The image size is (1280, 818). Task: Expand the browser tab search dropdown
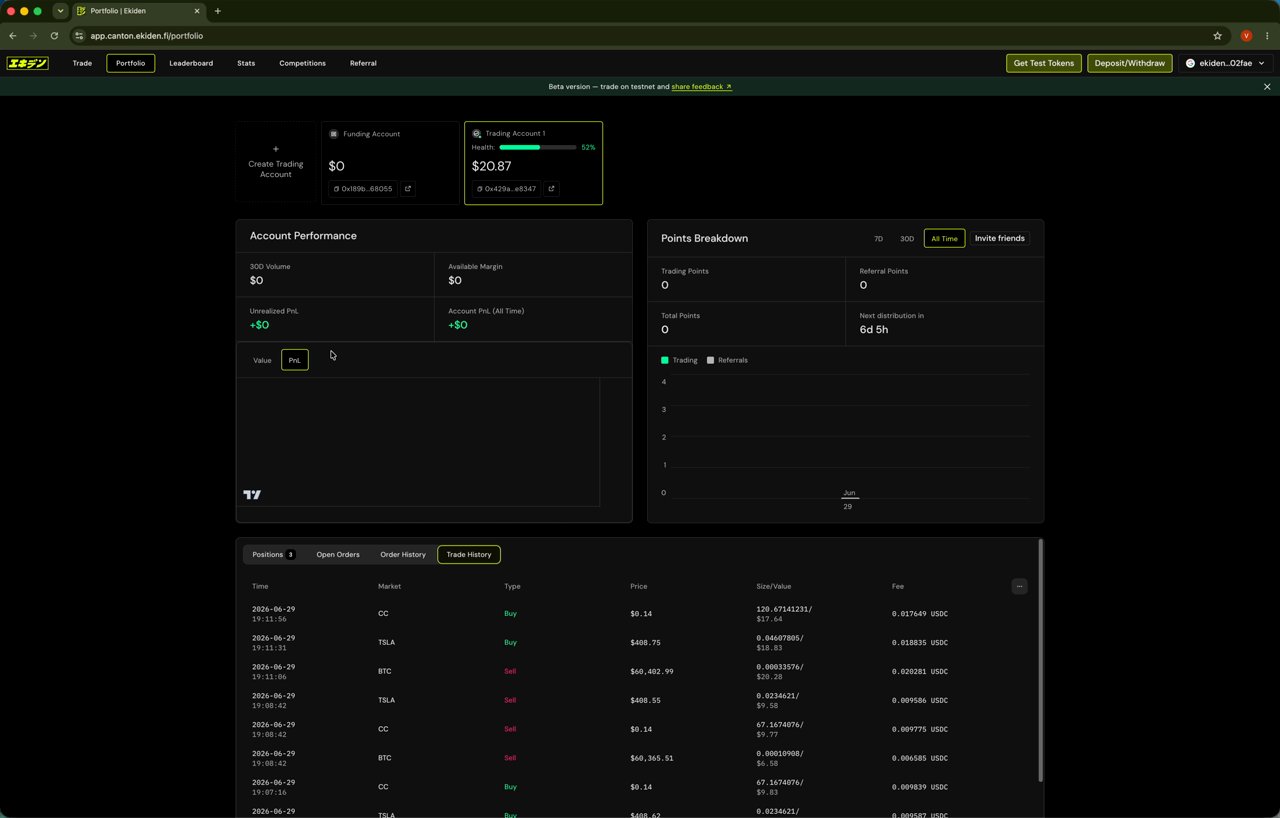[60, 11]
